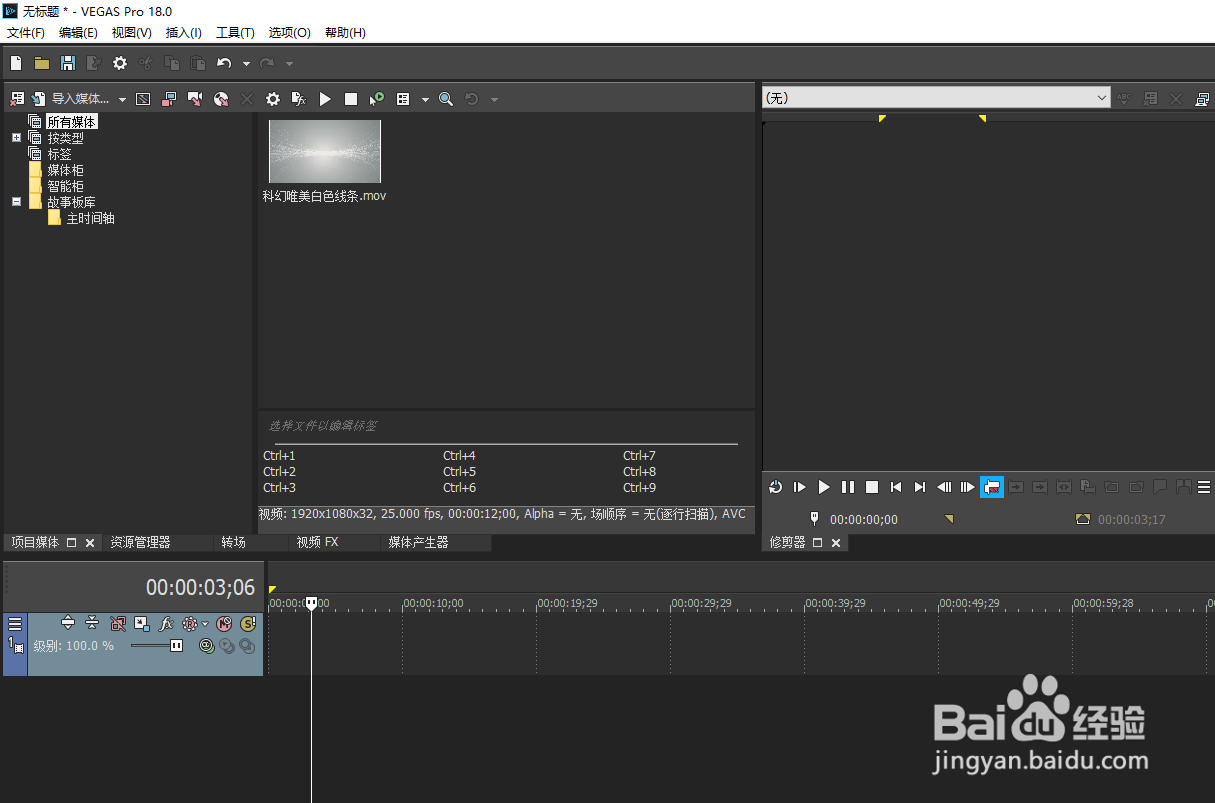This screenshot has height=803, width=1215.
Task: Mute video track 1
Action: pyautogui.click(x=224, y=623)
